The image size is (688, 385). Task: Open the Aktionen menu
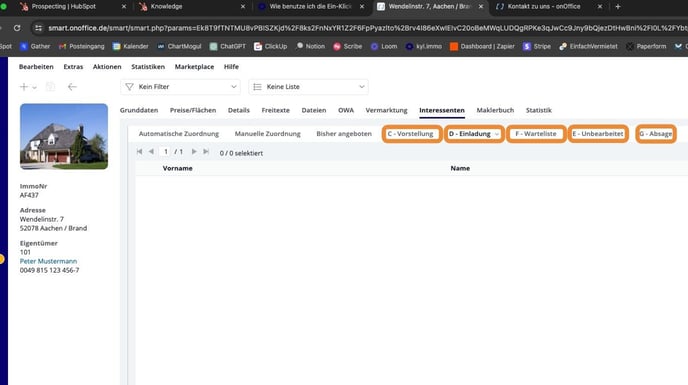107,67
